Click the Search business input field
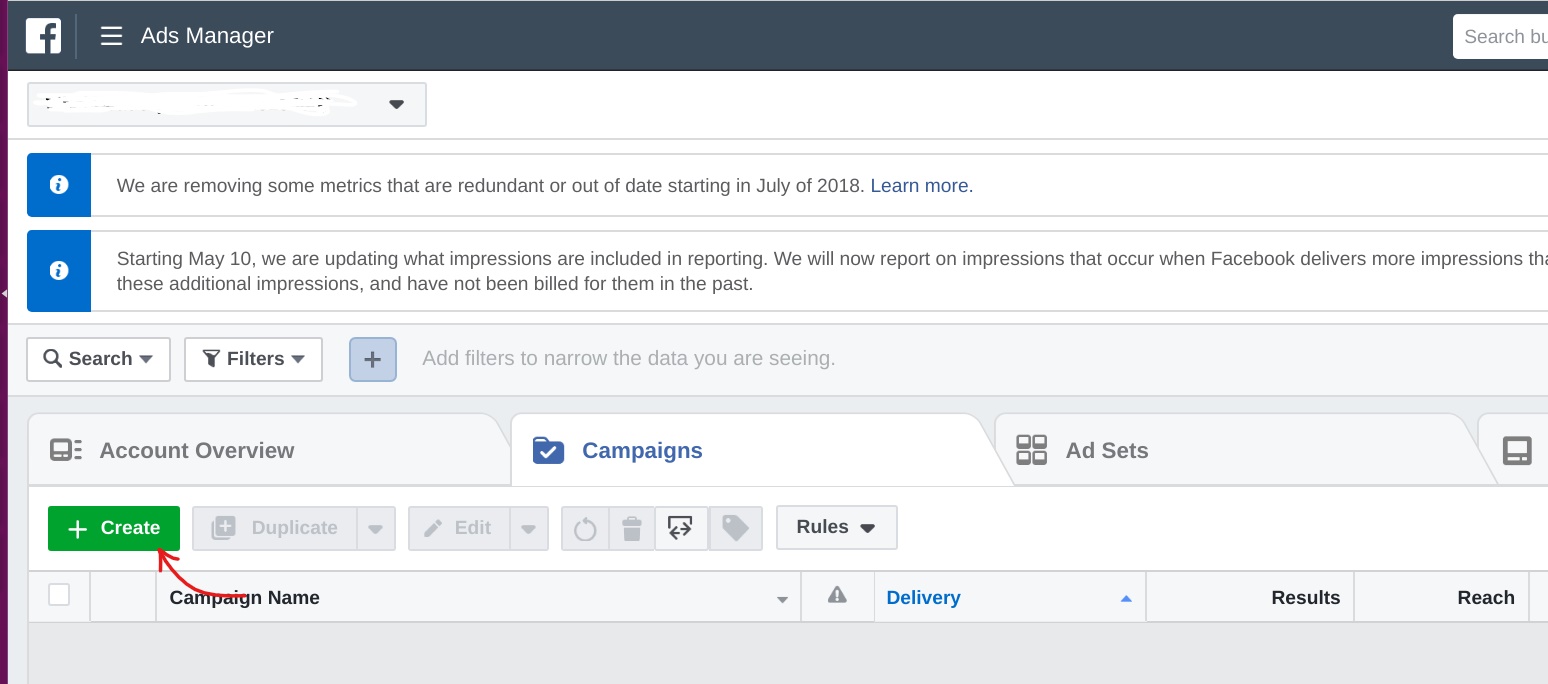Viewport: 1548px width, 684px height. 1500,37
